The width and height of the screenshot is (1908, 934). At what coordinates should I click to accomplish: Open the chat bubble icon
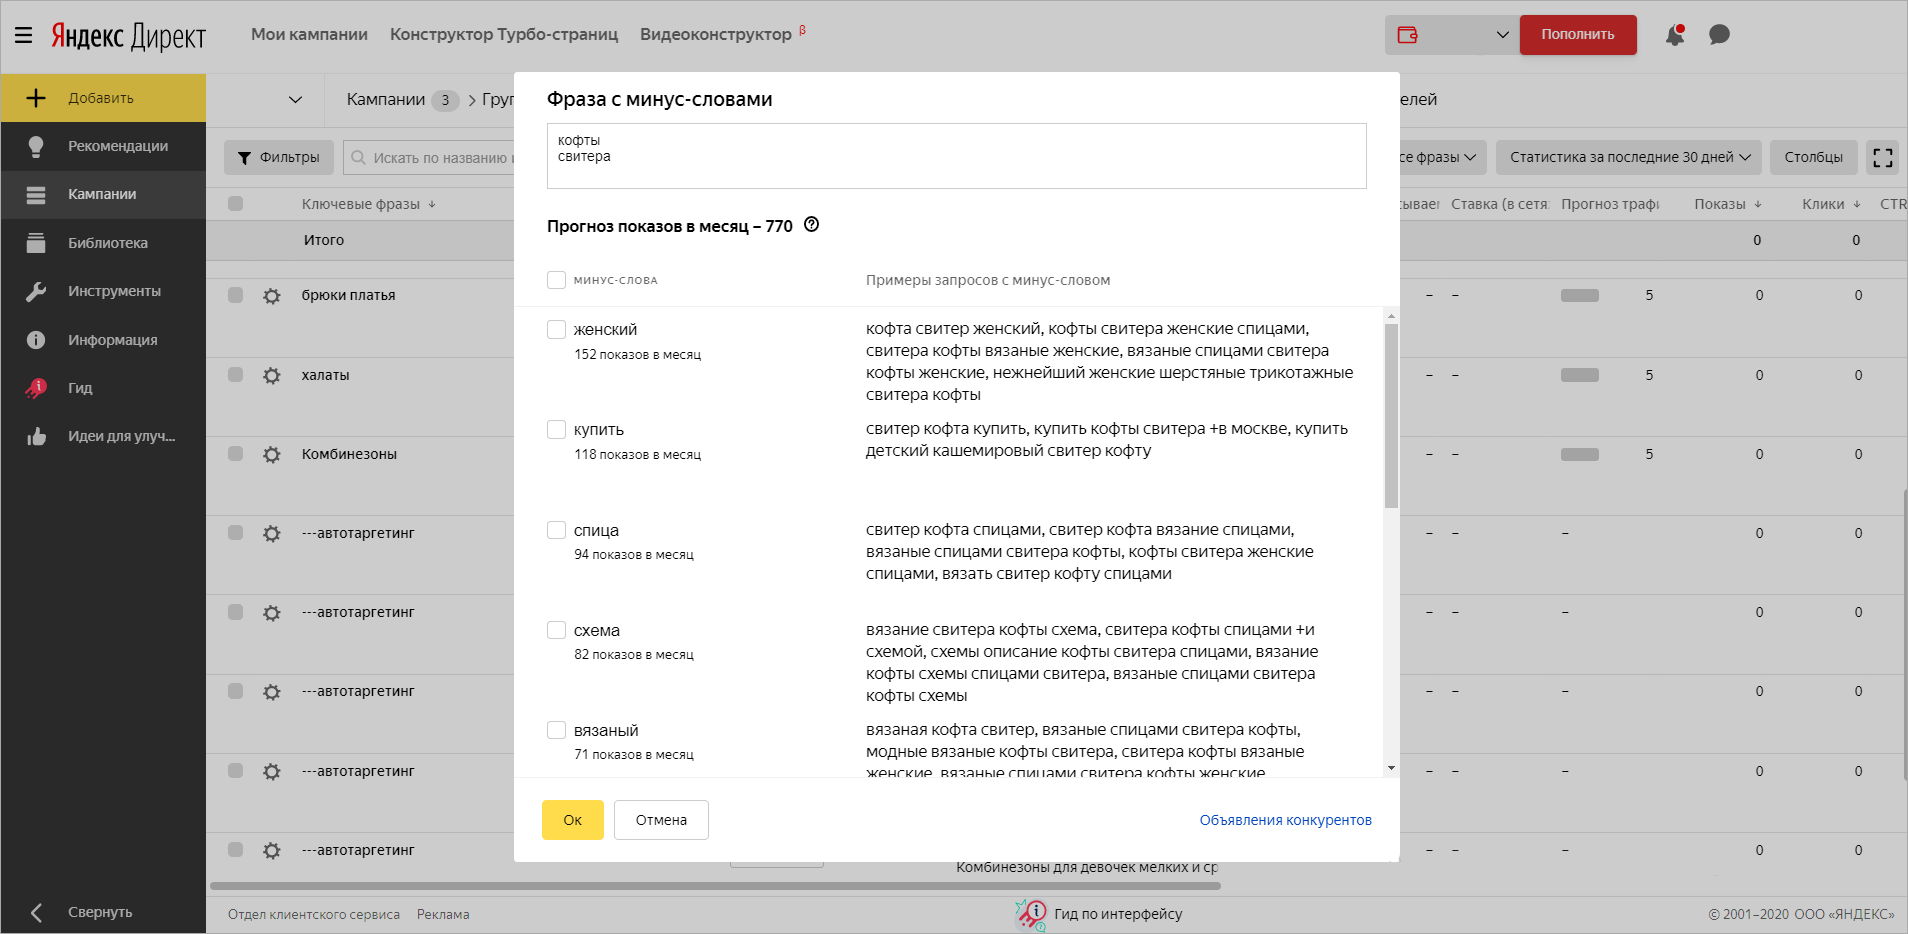coord(1719,35)
